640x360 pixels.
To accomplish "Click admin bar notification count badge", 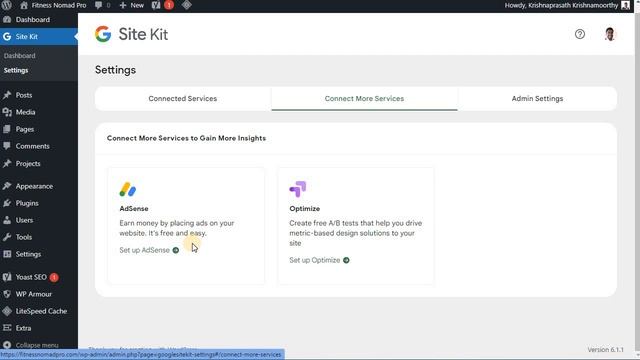I will pyautogui.click(x=169, y=5).
